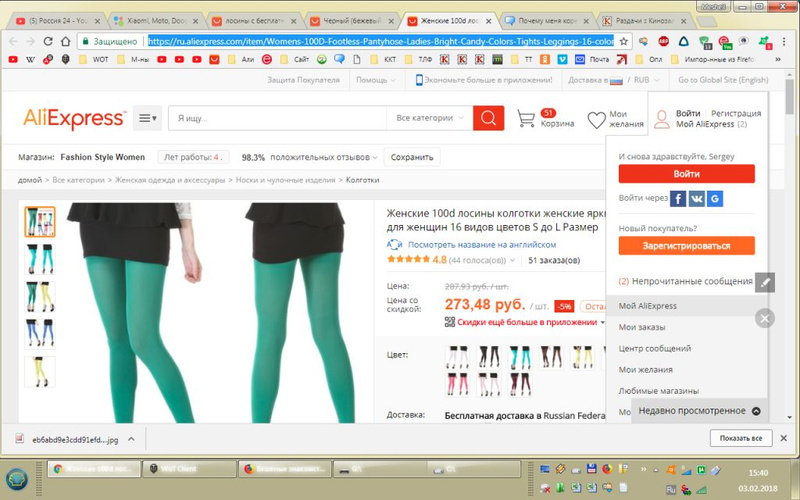
Task: Open the hamburger categories menu beside the logo
Action: coord(148,118)
